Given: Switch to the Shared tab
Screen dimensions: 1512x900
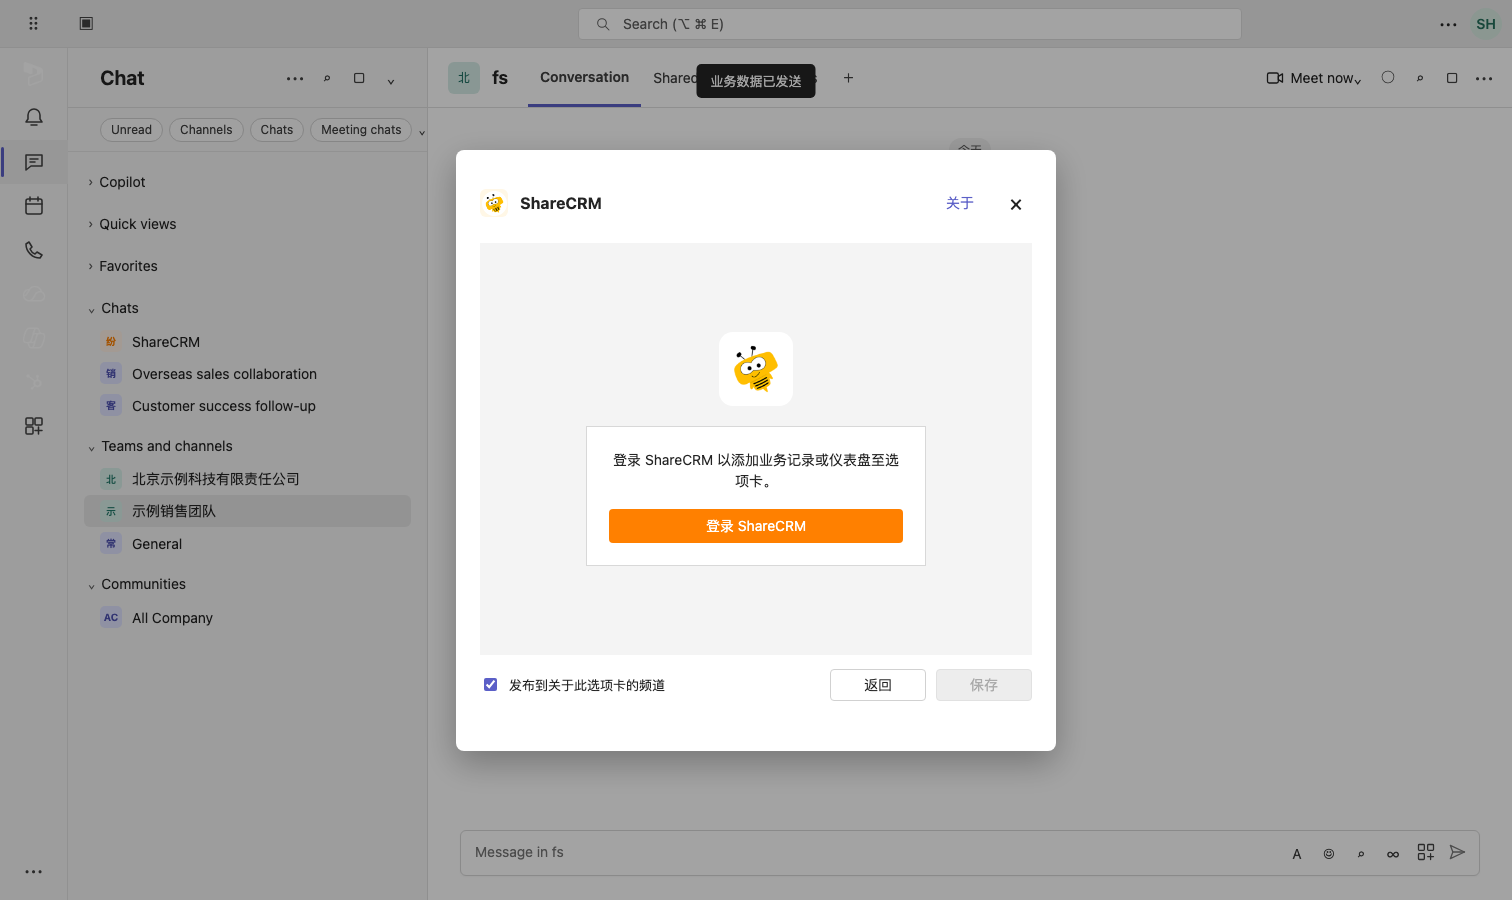Looking at the screenshot, I should point(675,78).
